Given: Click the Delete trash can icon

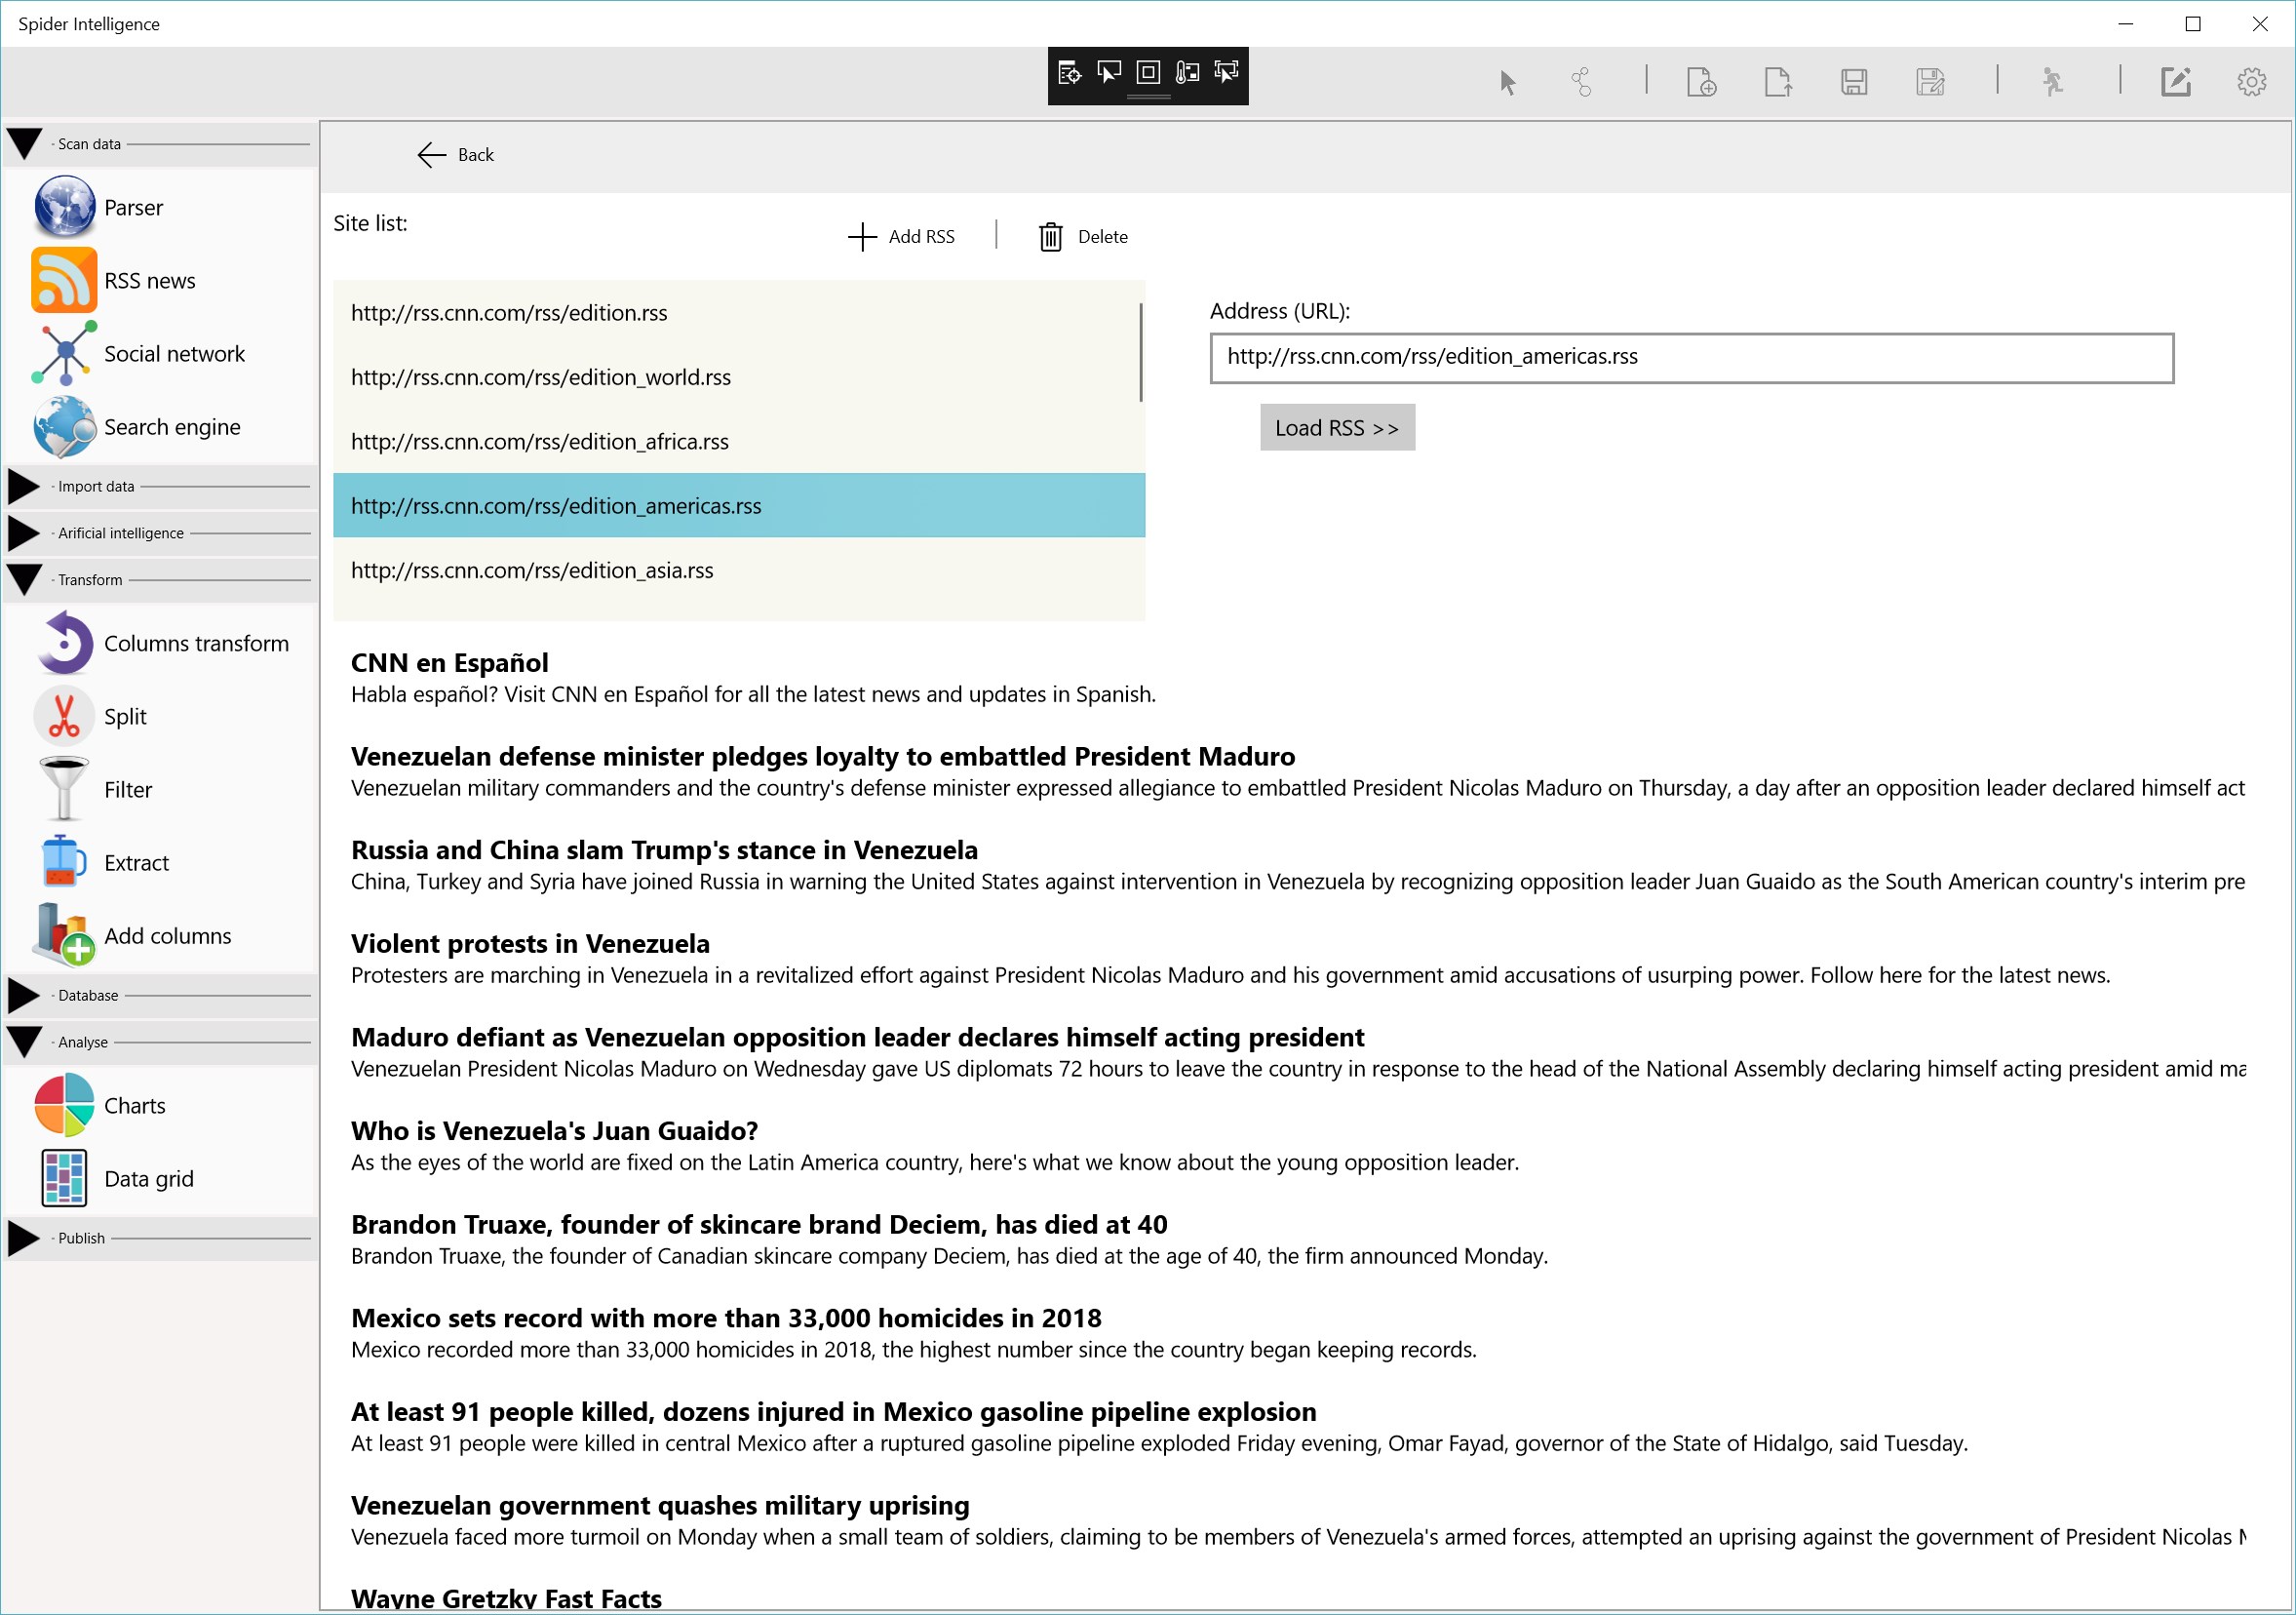Looking at the screenshot, I should tap(1050, 237).
